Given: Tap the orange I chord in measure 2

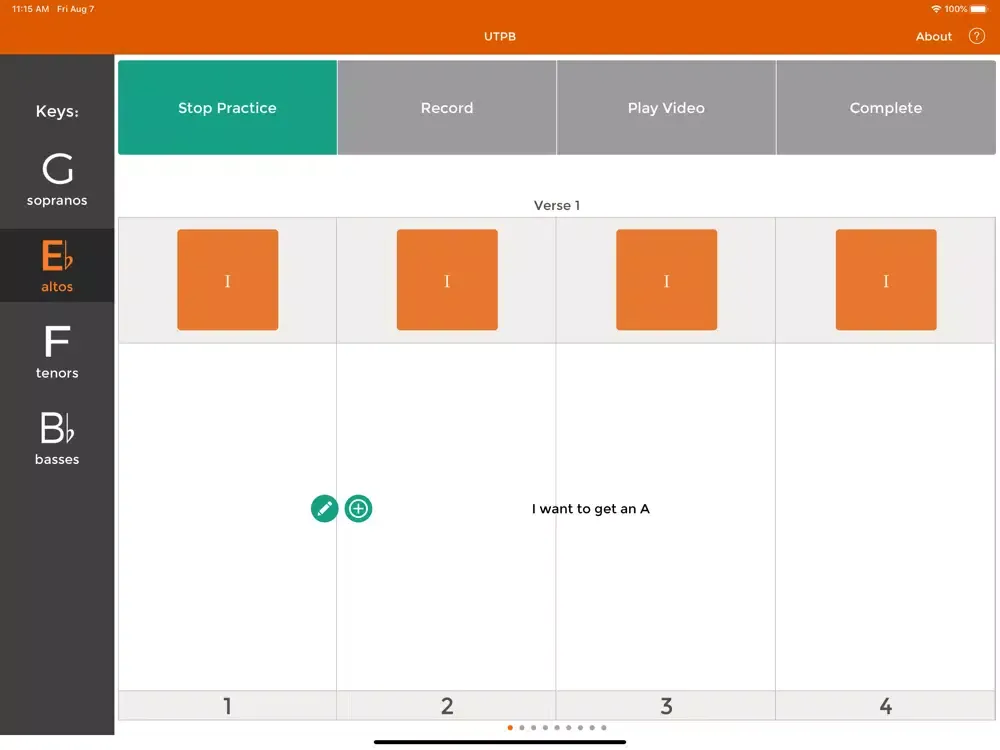Looking at the screenshot, I should pos(447,280).
